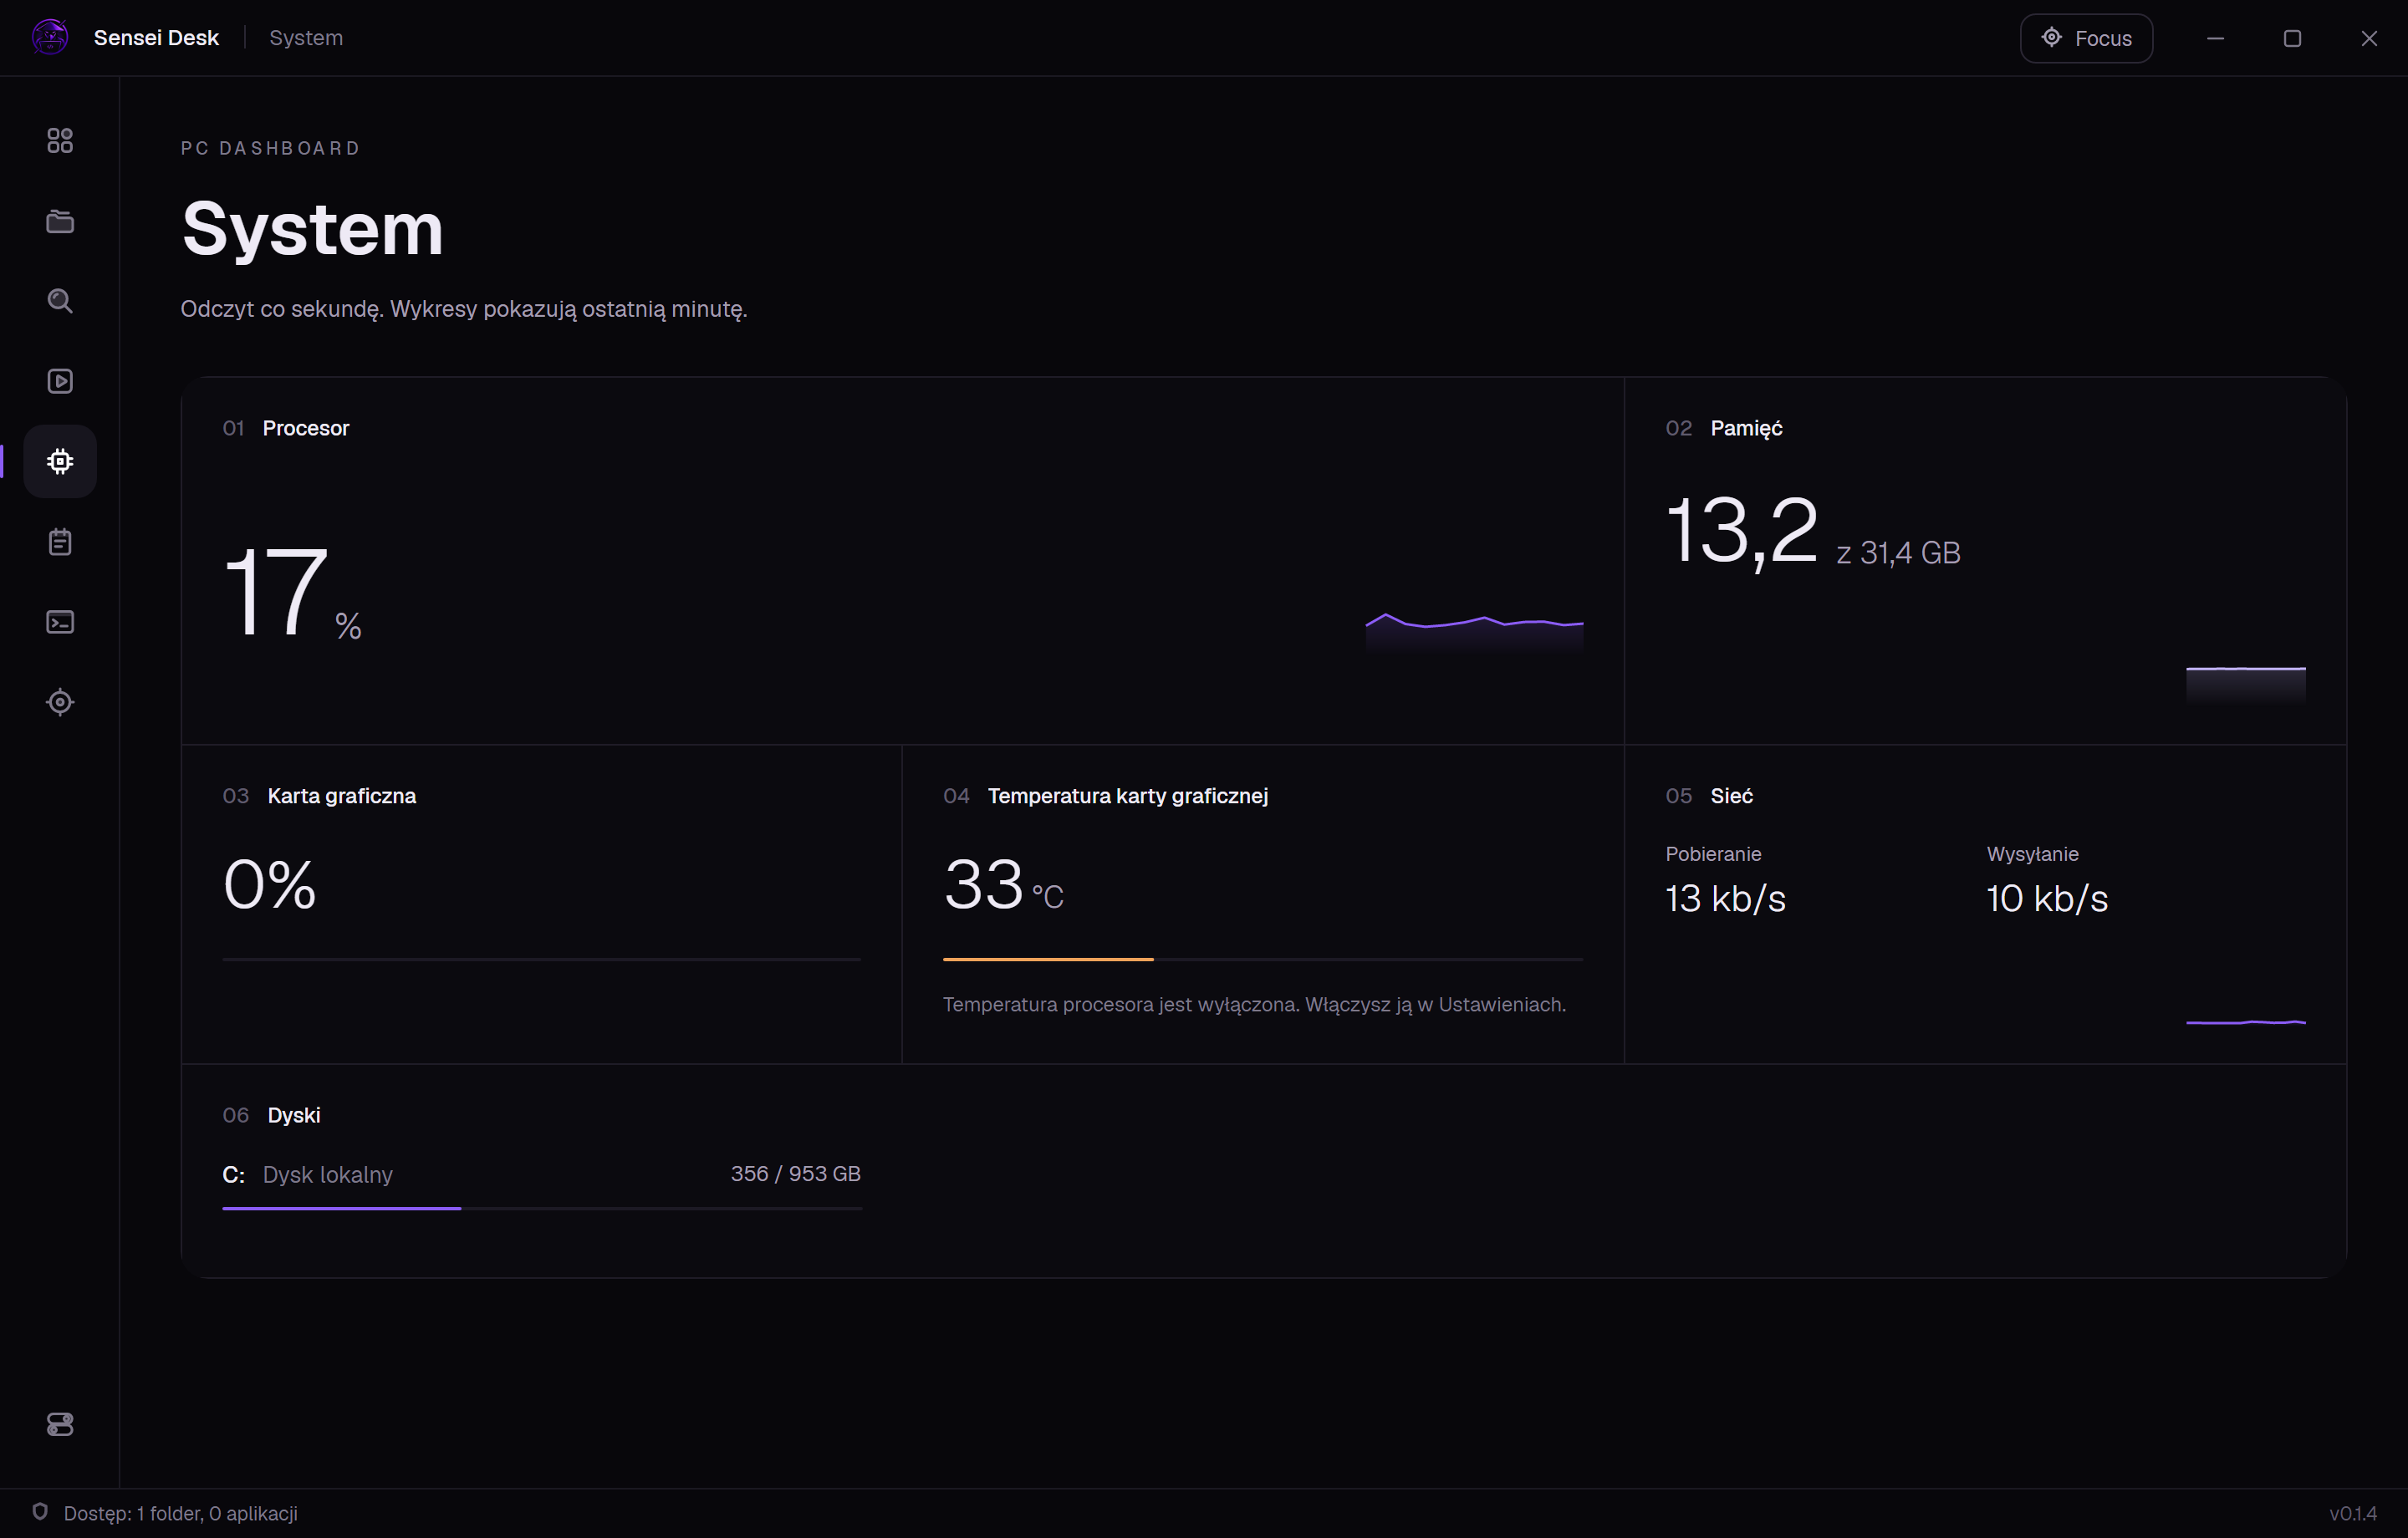Click the Pobieranie 13 kb/s value
2408x1538 pixels.
coord(1725,898)
